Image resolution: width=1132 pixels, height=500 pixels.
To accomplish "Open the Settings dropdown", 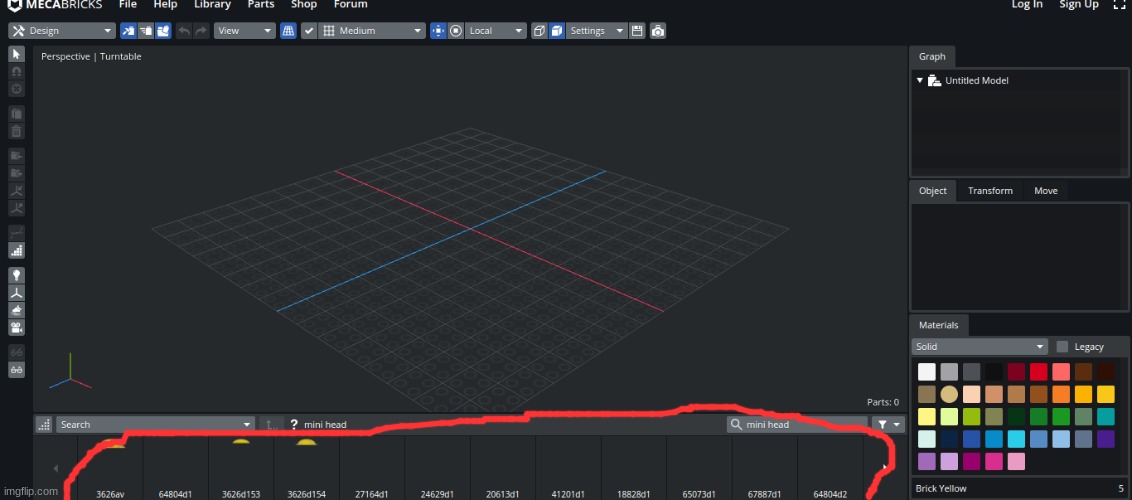I will (x=597, y=31).
